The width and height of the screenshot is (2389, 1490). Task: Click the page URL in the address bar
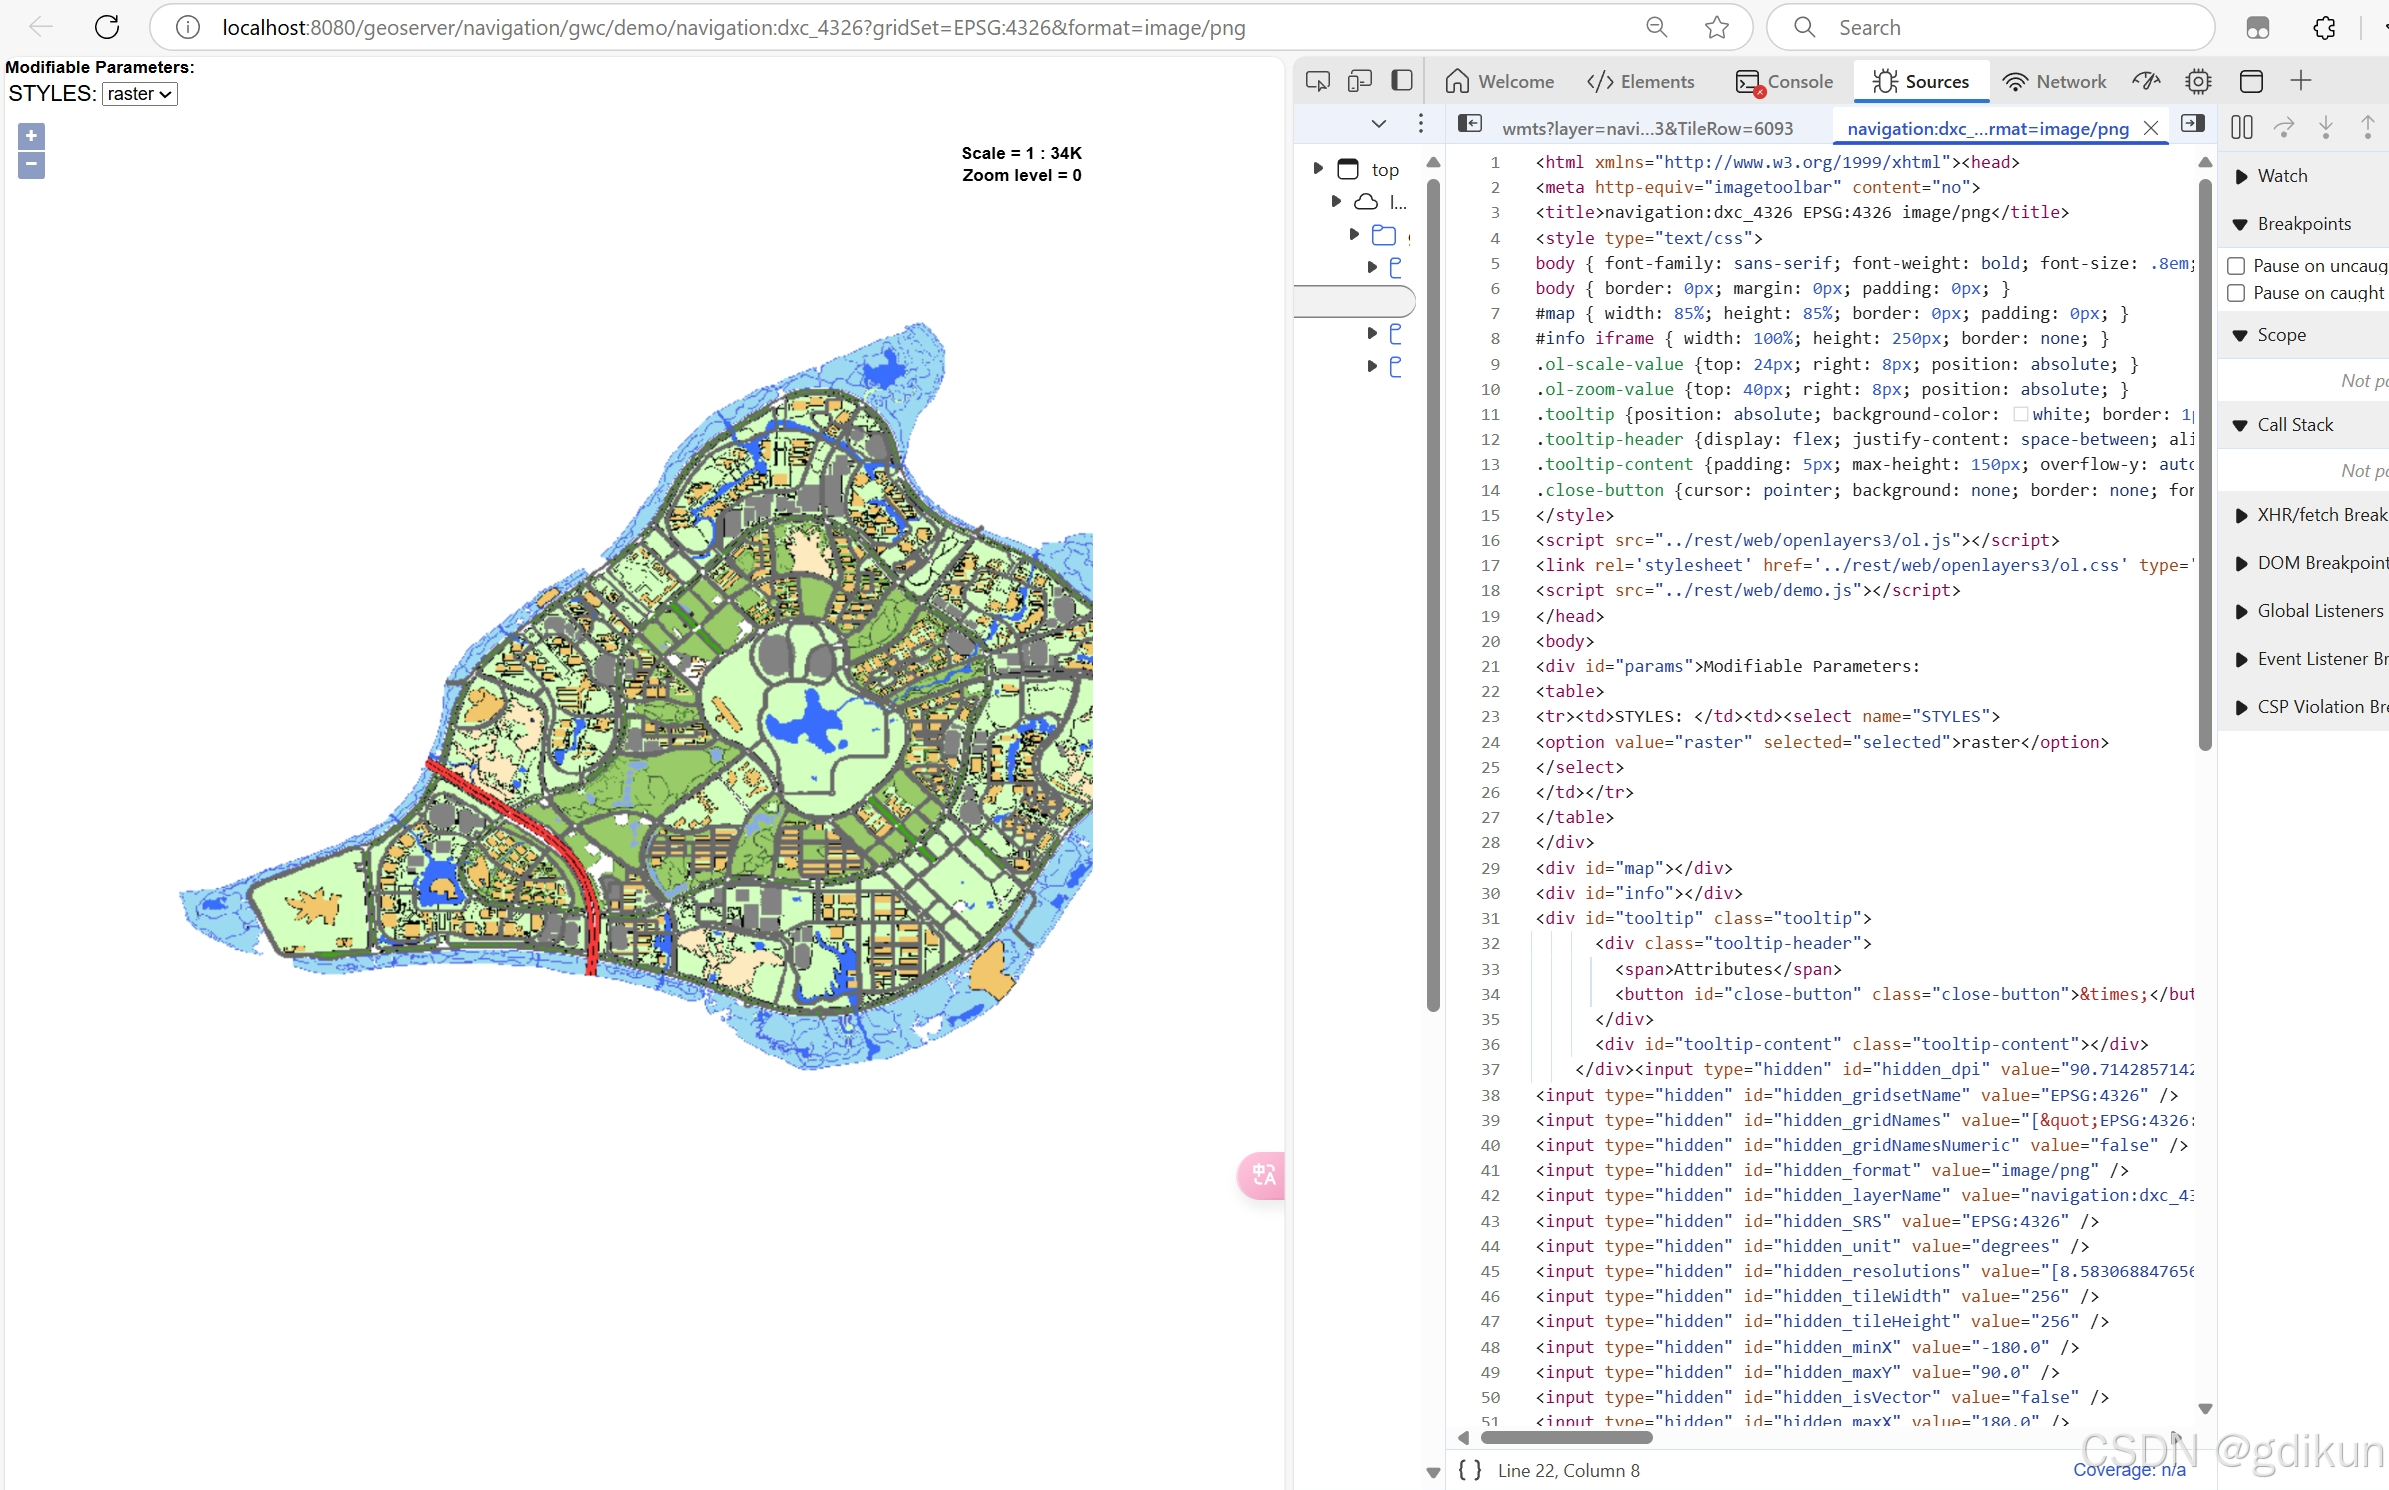click(733, 27)
